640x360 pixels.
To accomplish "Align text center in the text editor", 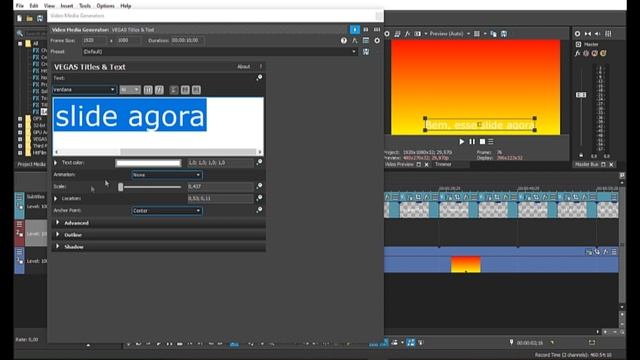I will pyautogui.click(x=185, y=90).
